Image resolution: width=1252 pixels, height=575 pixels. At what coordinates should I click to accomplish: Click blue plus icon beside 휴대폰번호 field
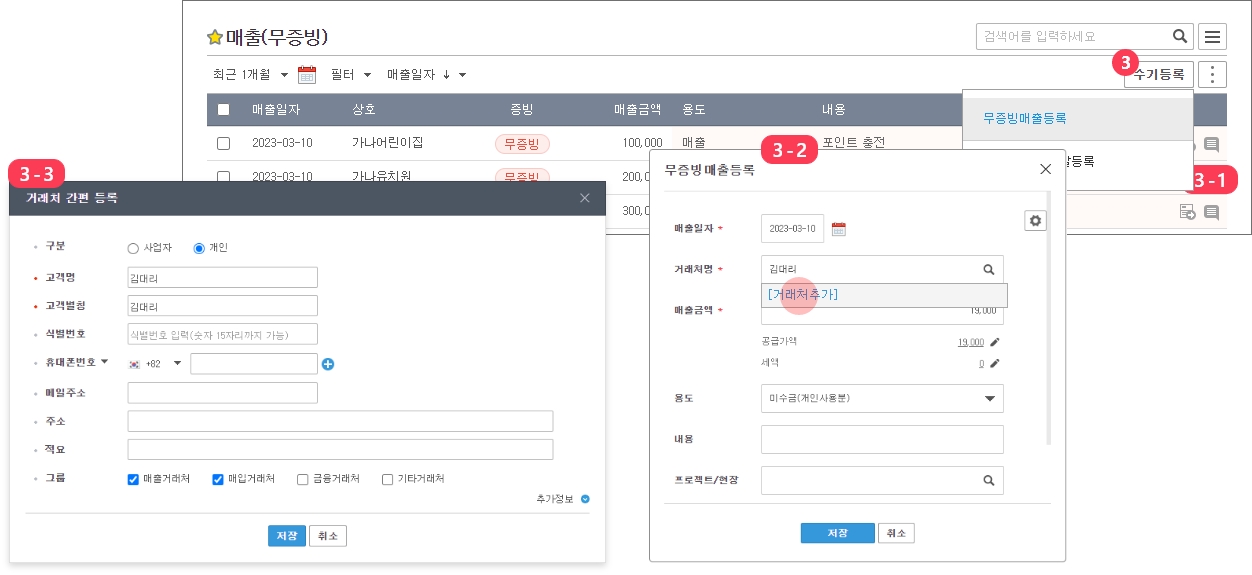[328, 364]
